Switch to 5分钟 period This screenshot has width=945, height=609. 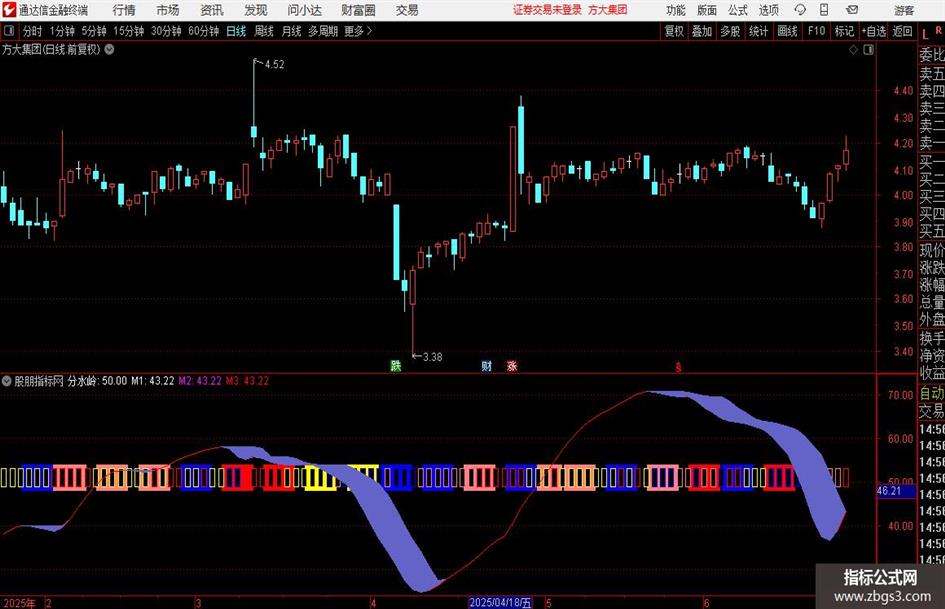click(x=94, y=31)
